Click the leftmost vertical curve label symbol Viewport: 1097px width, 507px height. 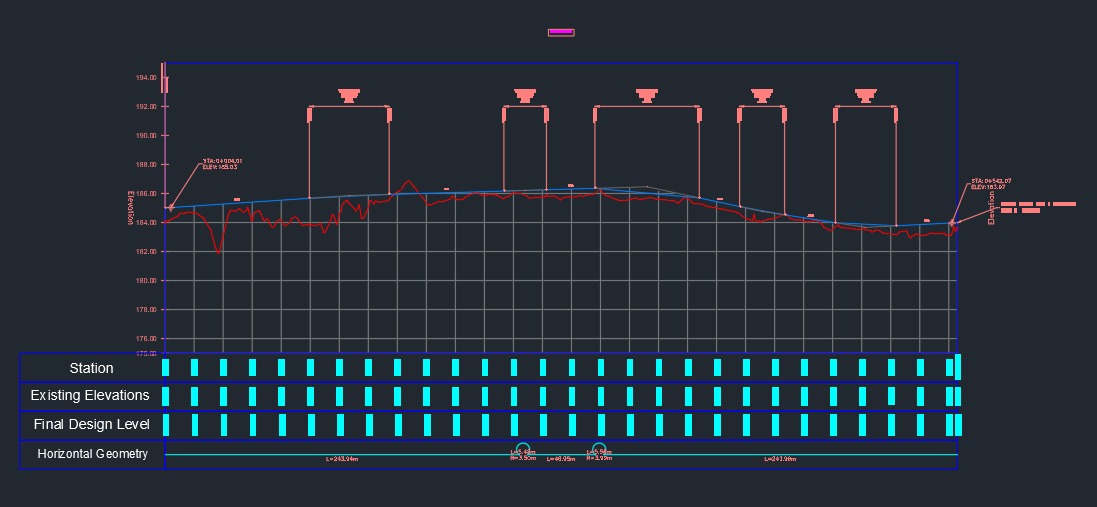[x=348, y=96]
